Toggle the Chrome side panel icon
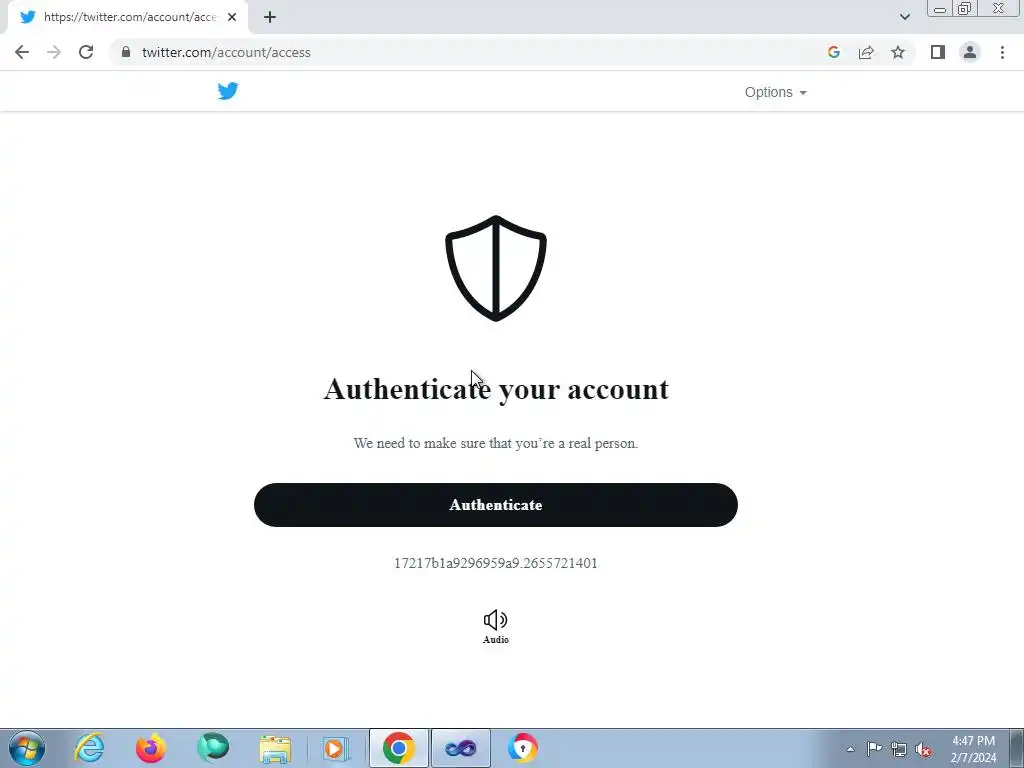 point(938,52)
